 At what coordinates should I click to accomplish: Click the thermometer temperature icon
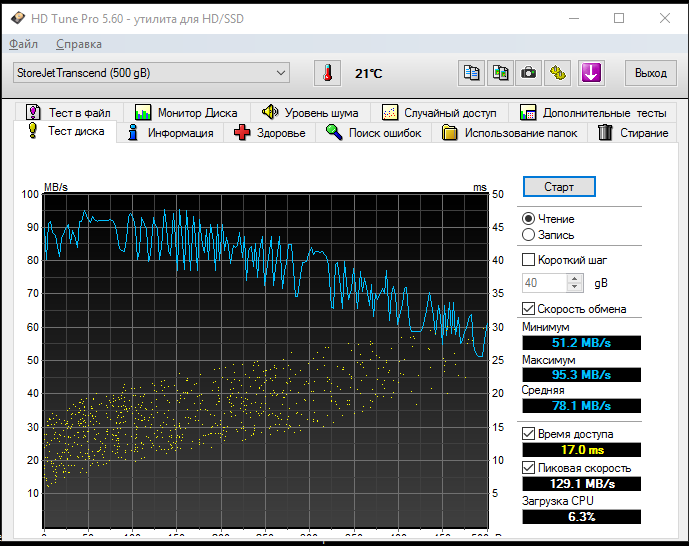(x=327, y=73)
